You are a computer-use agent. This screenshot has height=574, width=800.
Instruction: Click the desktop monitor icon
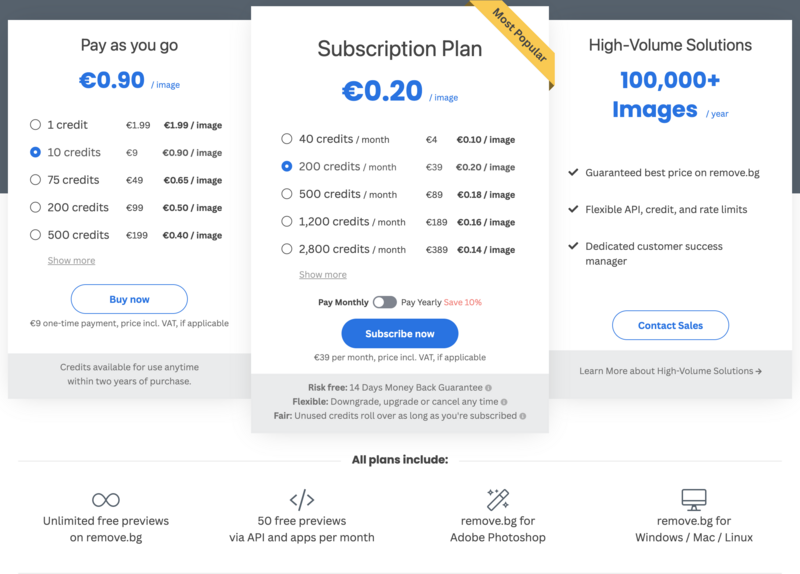click(x=694, y=499)
